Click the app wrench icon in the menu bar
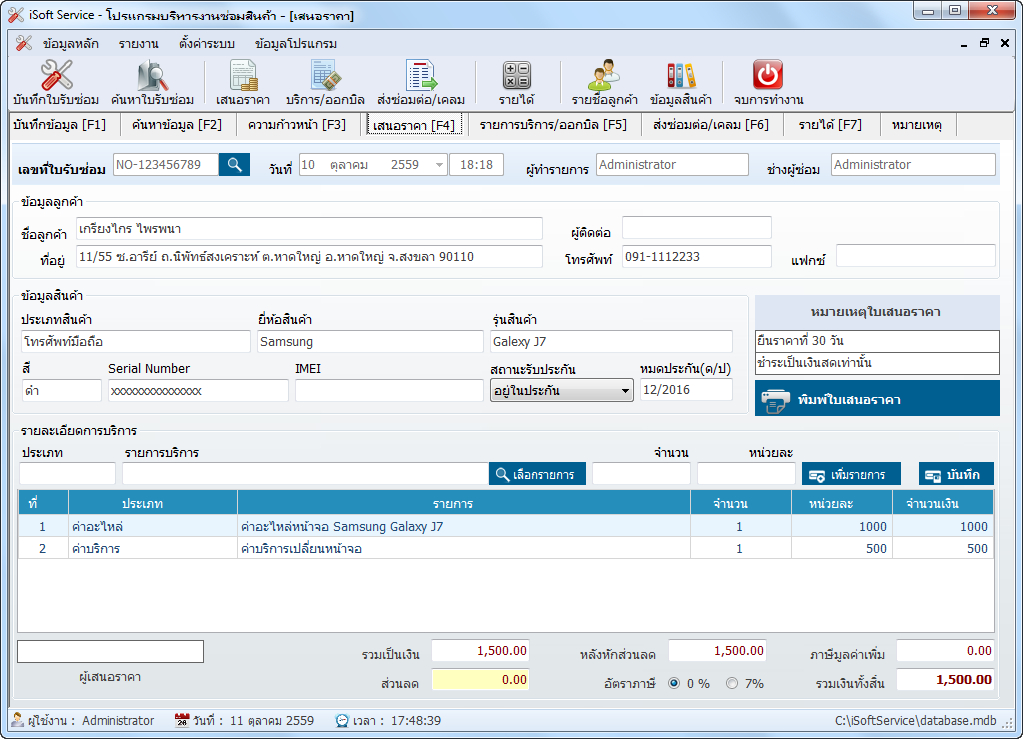This screenshot has width=1023, height=739. pyautogui.click(x=24, y=44)
